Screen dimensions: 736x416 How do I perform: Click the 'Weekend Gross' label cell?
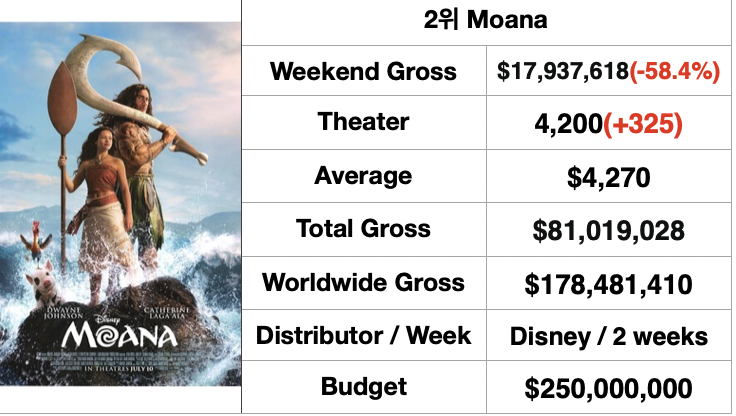[x=364, y=71]
